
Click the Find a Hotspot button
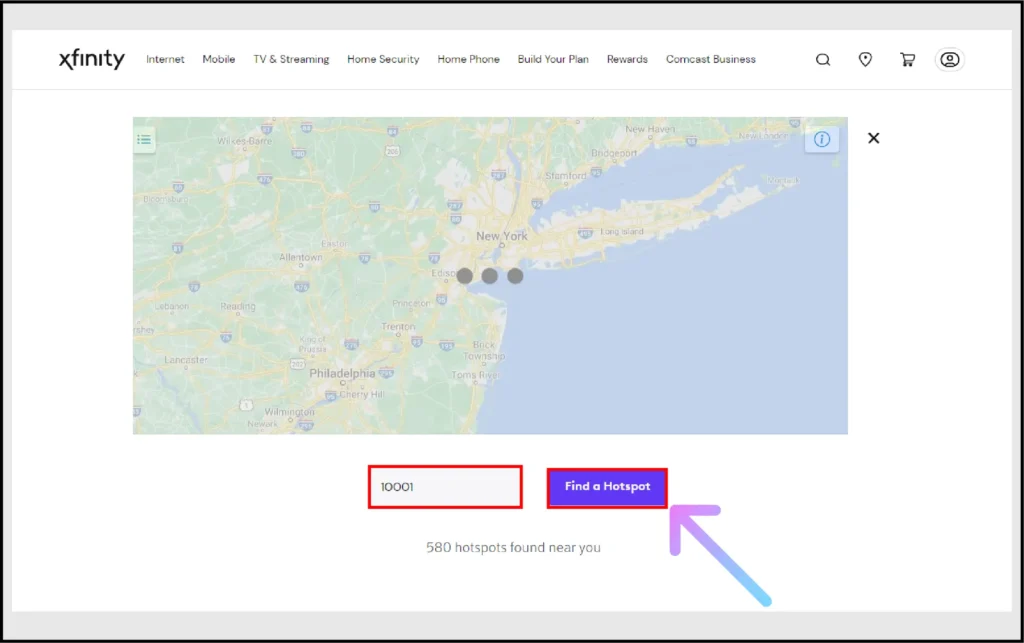(607, 487)
